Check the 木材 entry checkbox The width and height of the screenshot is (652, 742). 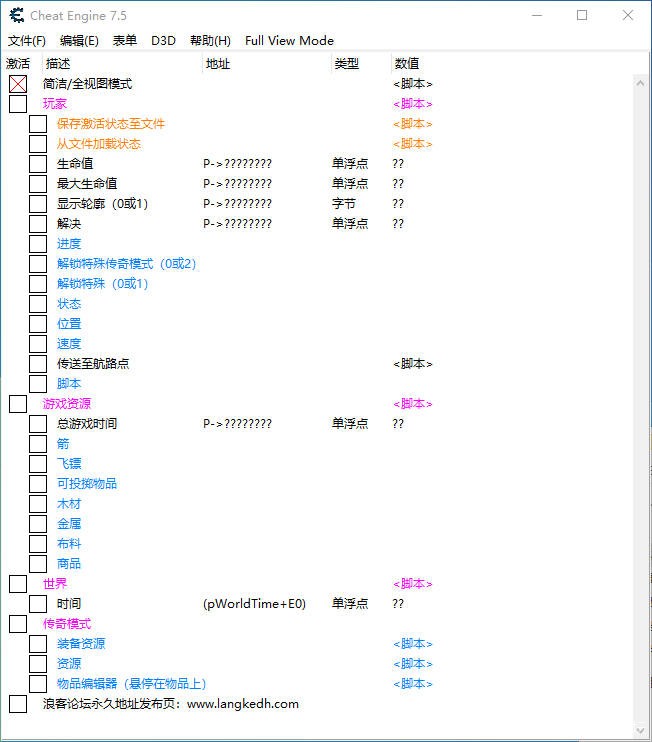[38, 504]
